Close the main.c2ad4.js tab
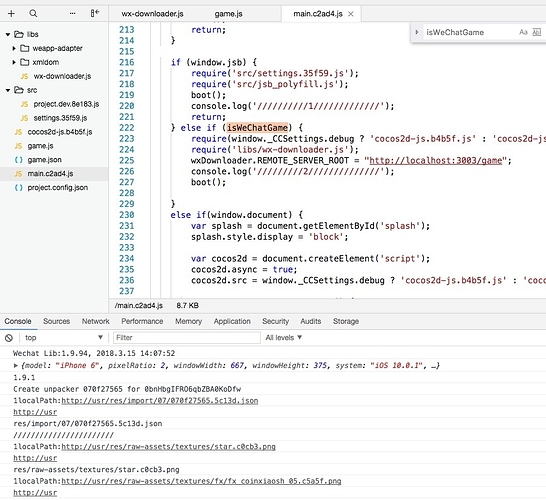546x500 pixels. (x=351, y=14)
